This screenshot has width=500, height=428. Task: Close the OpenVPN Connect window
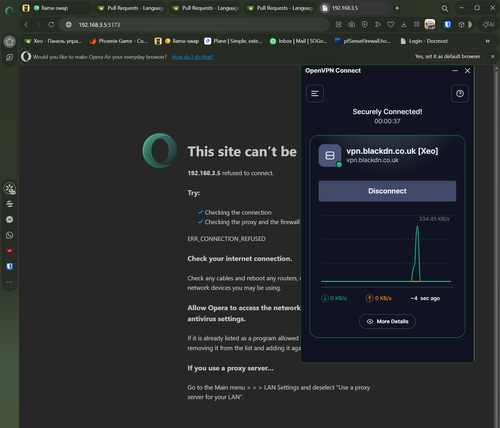click(x=467, y=71)
